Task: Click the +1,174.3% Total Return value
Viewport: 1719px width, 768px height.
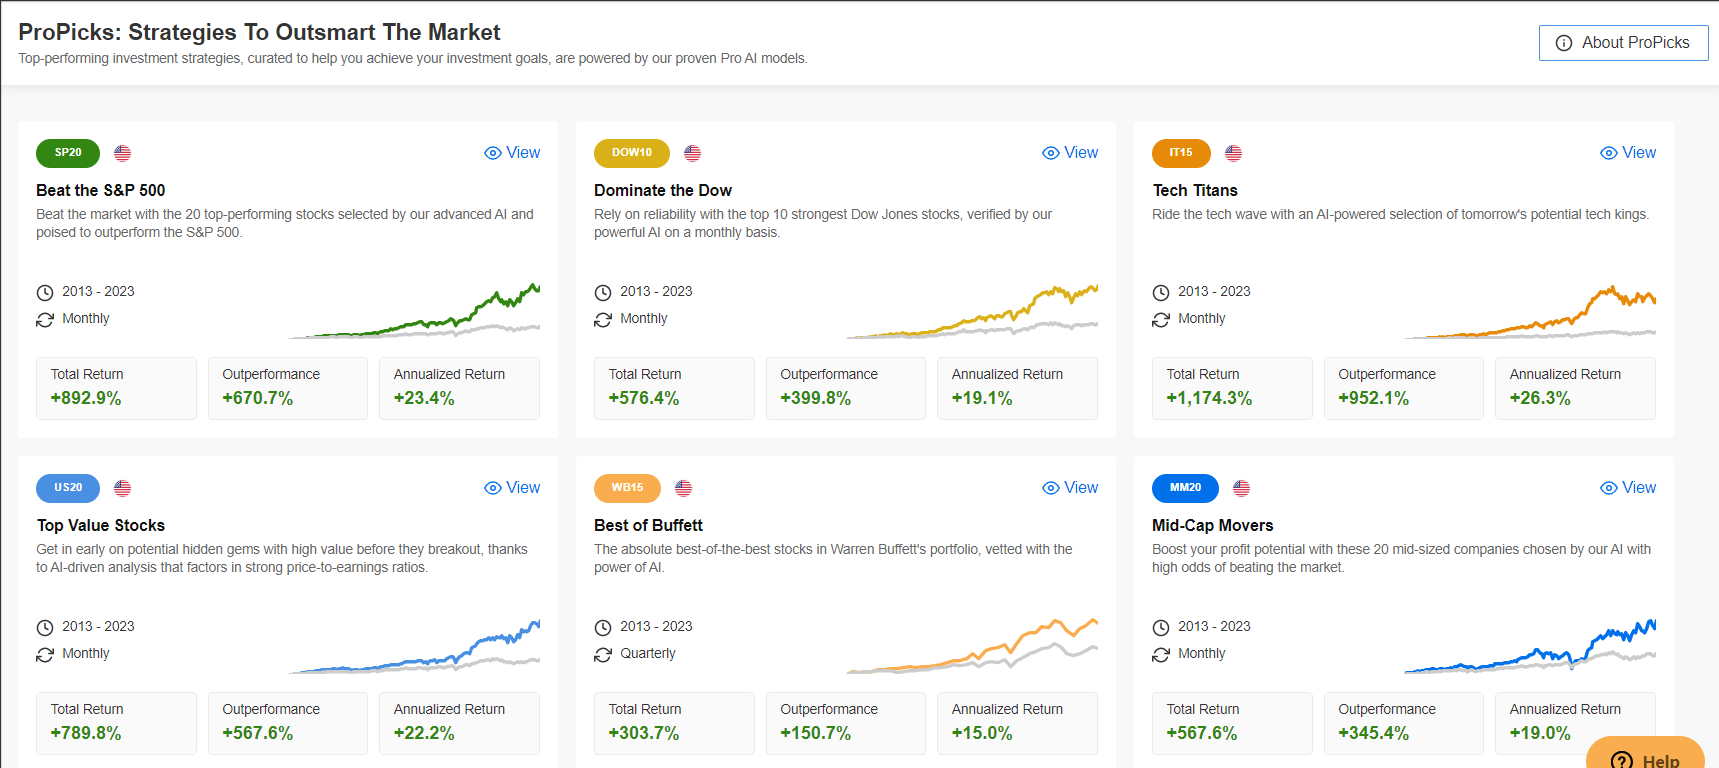Action: point(1209,398)
